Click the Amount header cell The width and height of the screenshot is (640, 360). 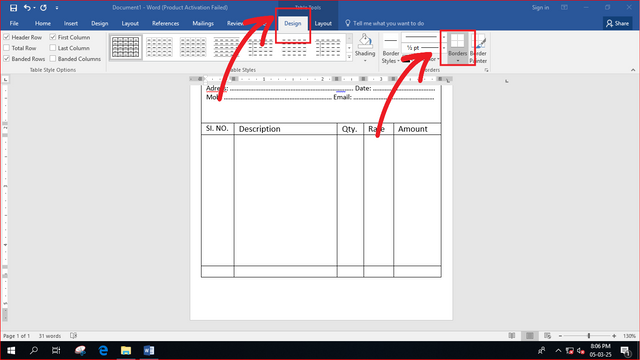pyautogui.click(x=417, y=129)
